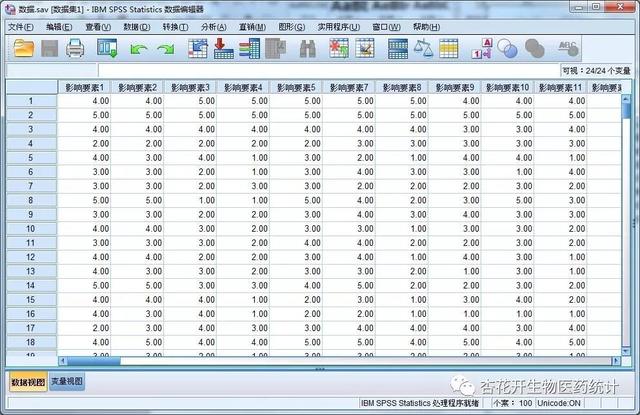Image resolution: width=640 pixels, height=415 pixels.
Task: Select the 影响要素11 column header
Action: click(x=560, y=87)
